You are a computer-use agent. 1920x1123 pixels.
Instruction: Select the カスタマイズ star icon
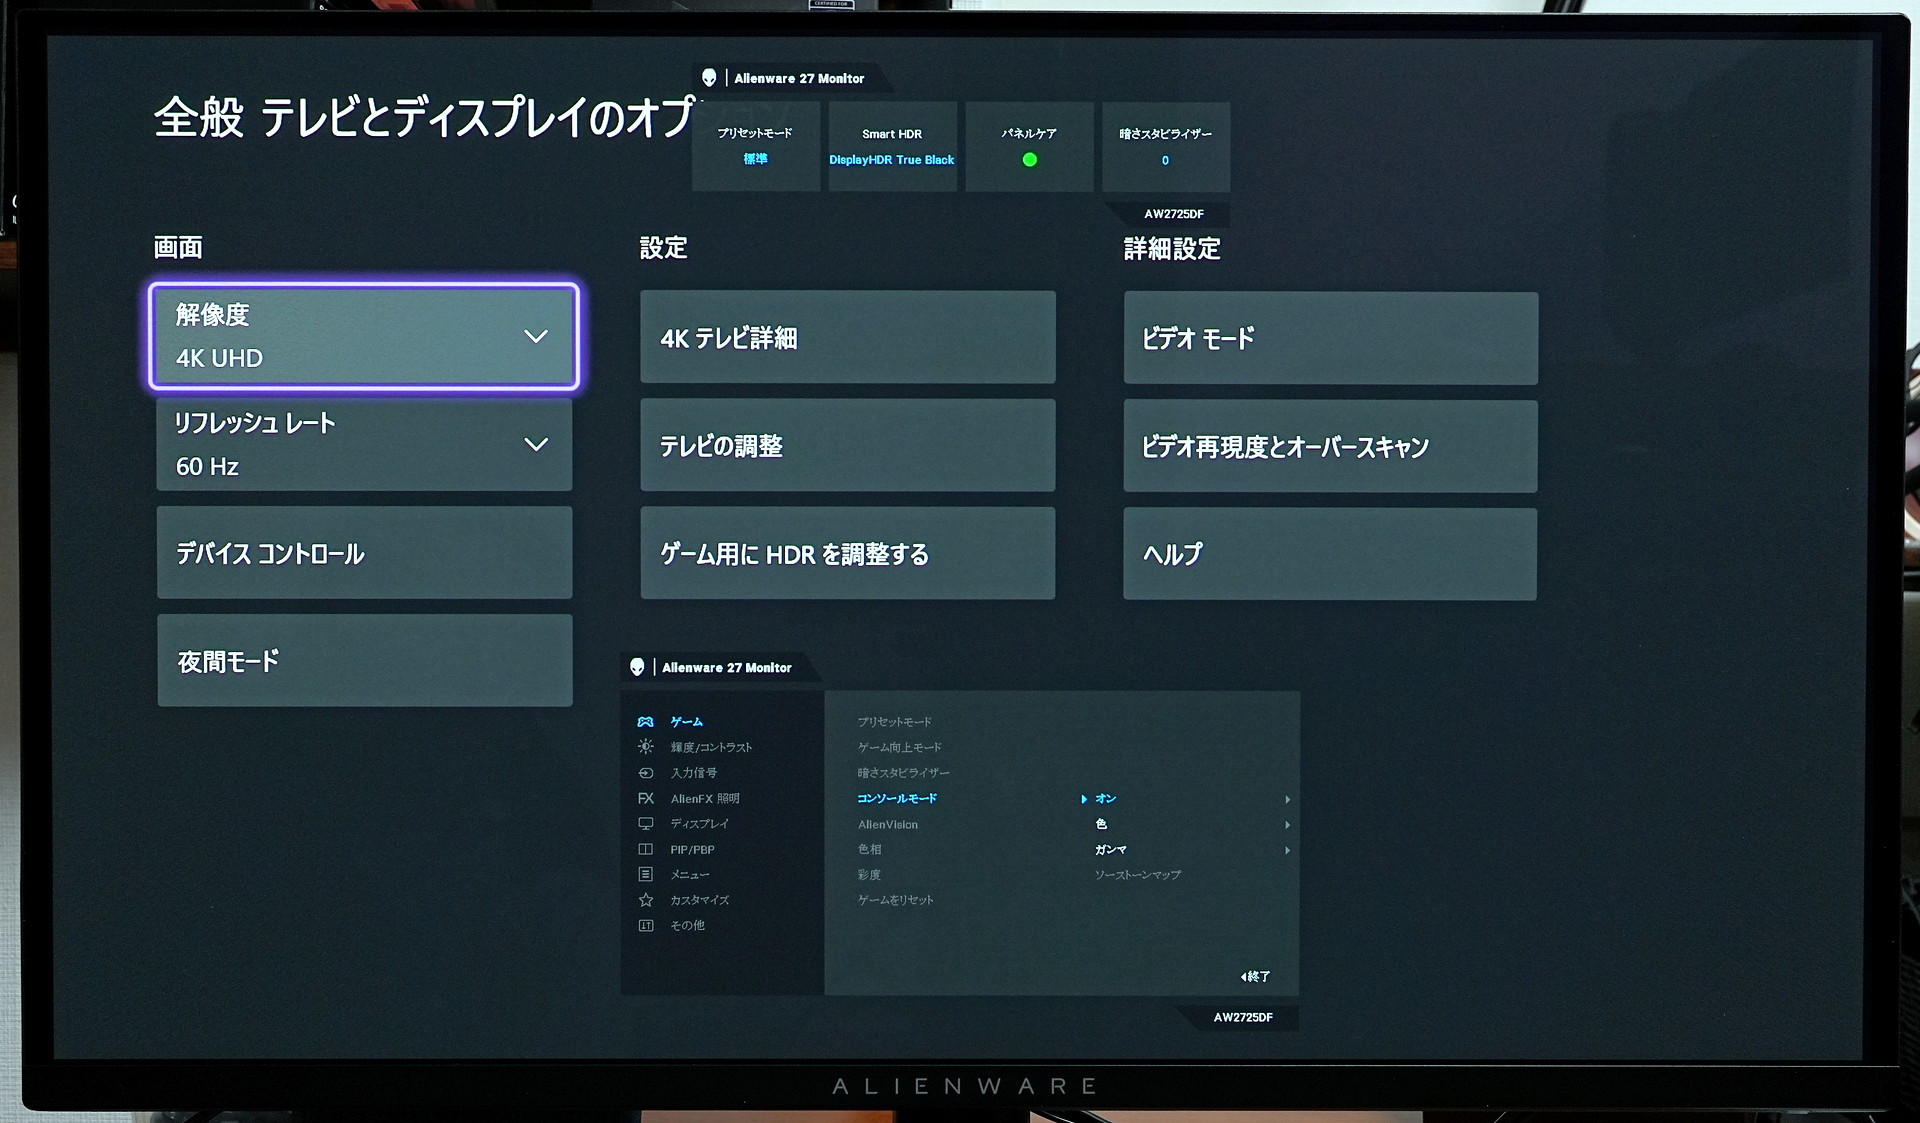point(646,900)
